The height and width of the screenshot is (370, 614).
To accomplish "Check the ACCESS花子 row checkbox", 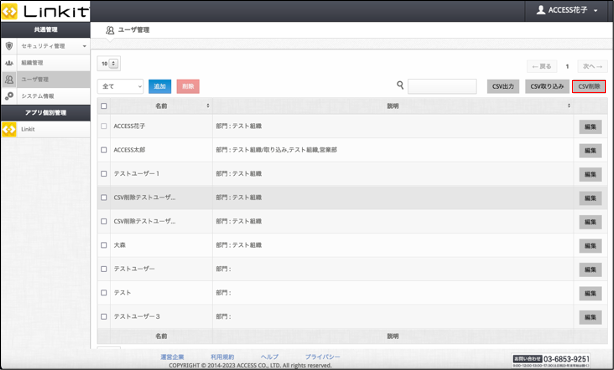I will pos(104,126).
